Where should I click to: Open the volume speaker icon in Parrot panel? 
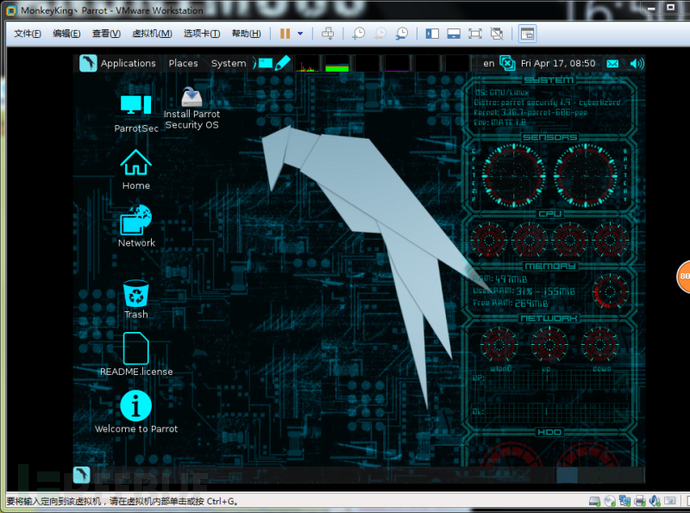click(637, 64)
